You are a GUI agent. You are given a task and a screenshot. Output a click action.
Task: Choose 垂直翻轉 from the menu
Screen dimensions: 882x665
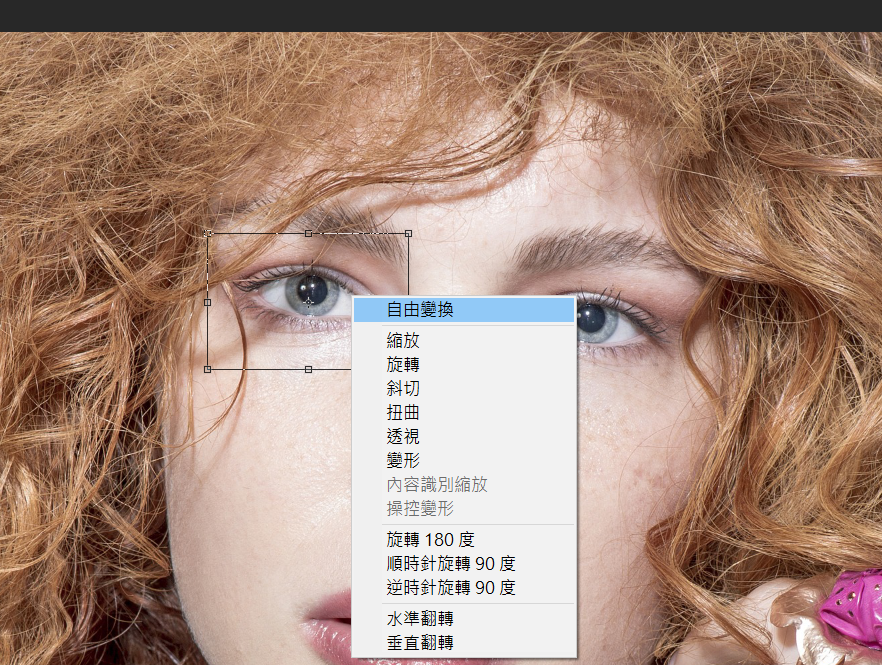tap(464, 642)
